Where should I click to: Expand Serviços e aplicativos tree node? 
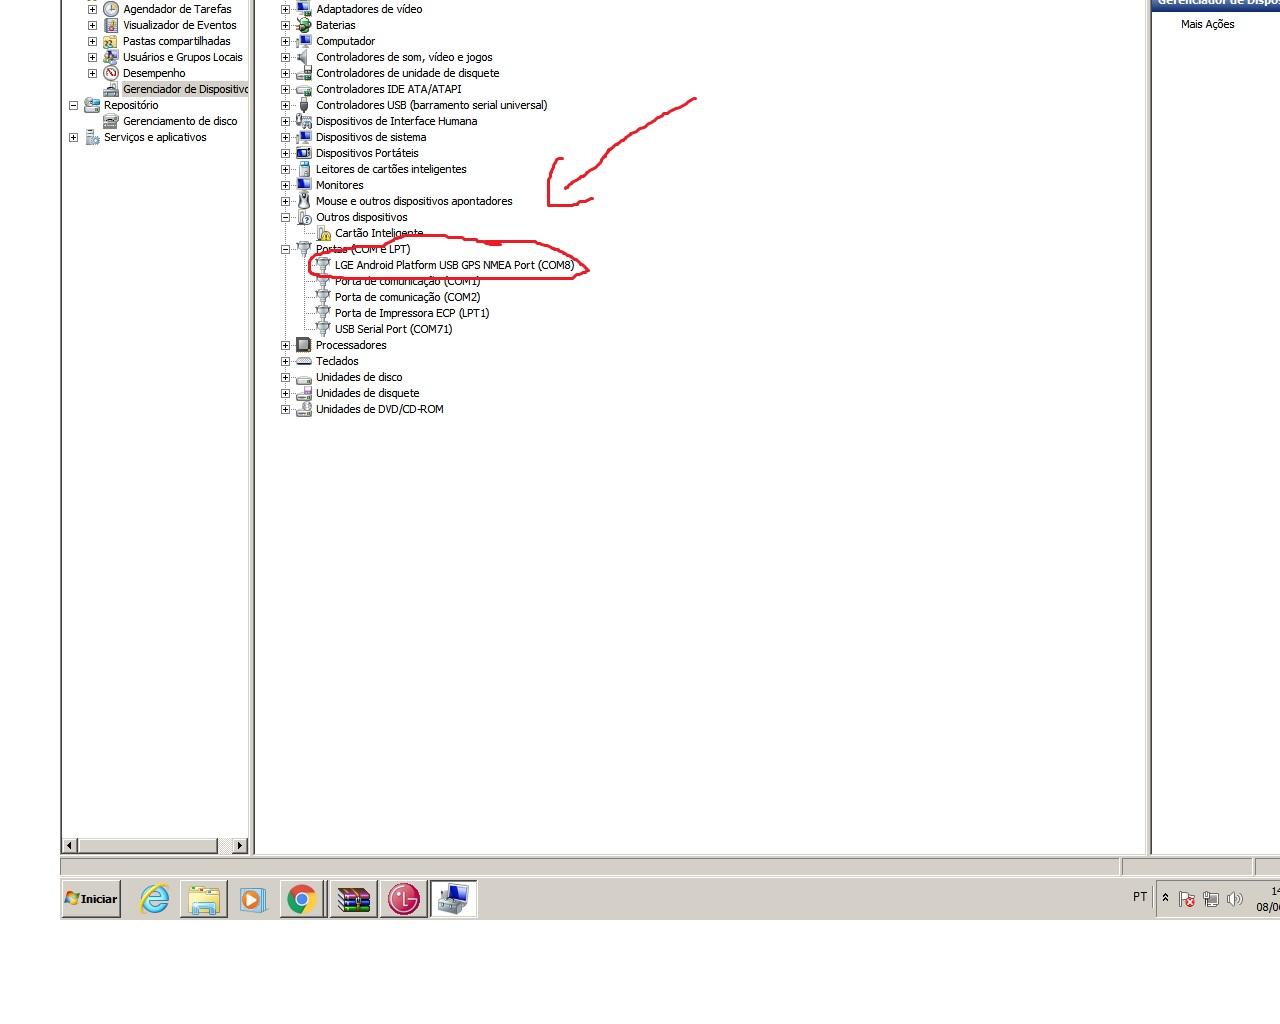(x=73, y=137)
